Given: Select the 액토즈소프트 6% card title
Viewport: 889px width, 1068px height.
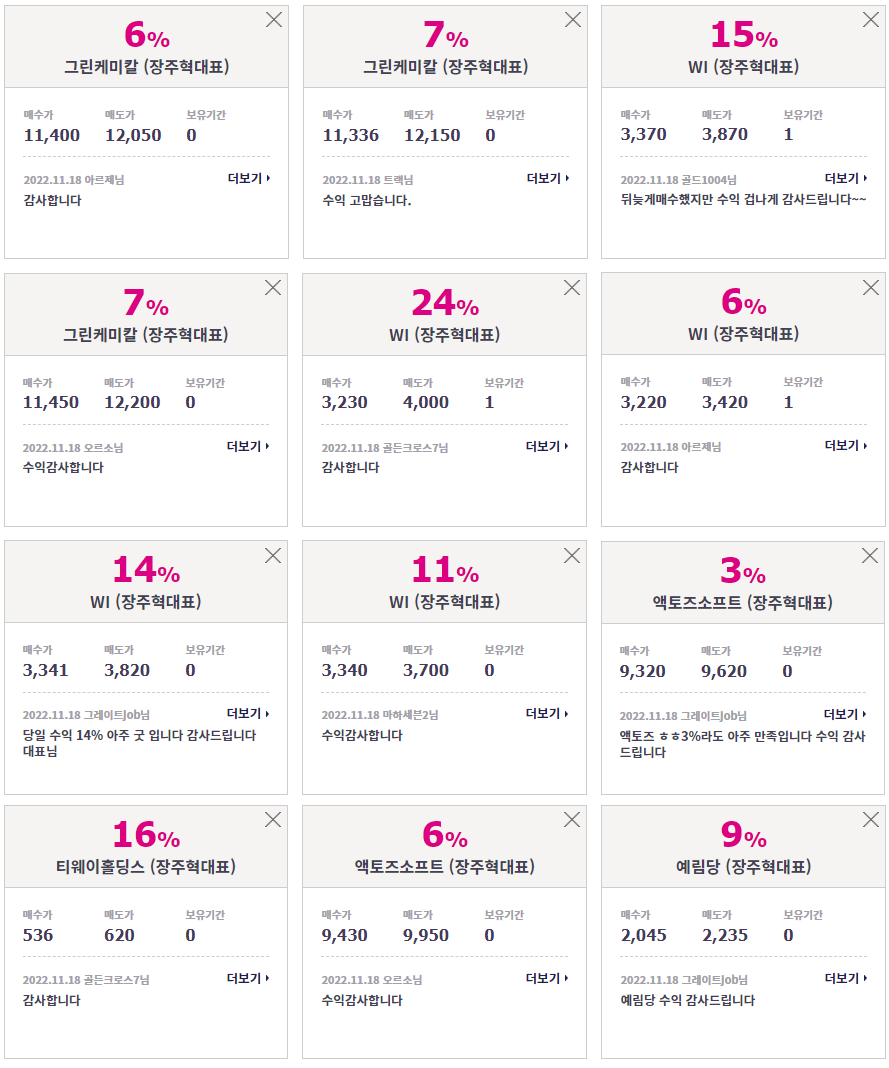Looking at the screenshot, I should pyautogui.click(x=445, y=866).
